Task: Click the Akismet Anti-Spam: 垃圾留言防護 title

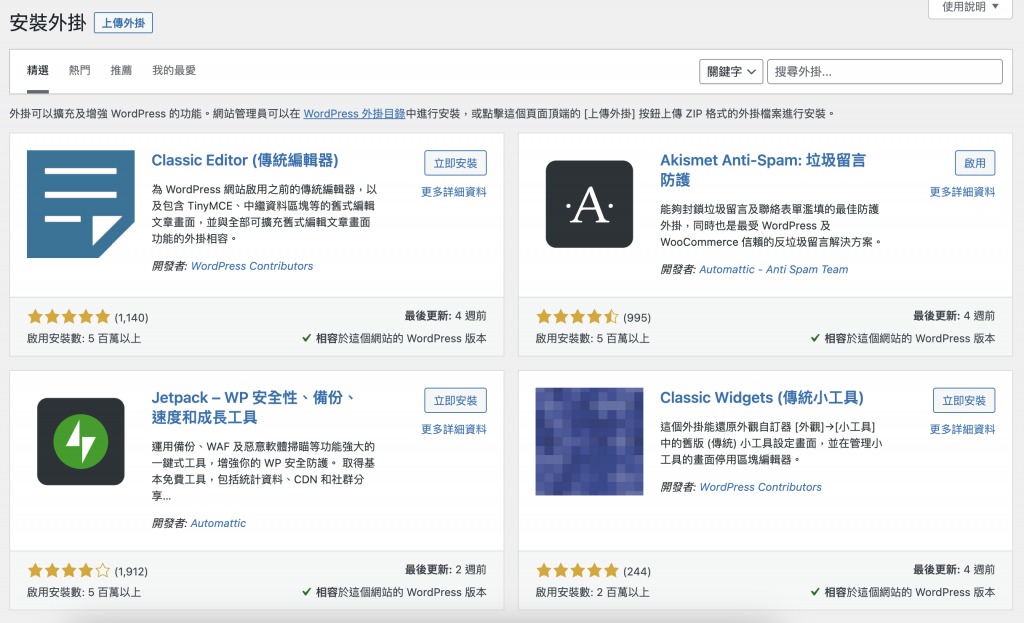Action: 763,170
